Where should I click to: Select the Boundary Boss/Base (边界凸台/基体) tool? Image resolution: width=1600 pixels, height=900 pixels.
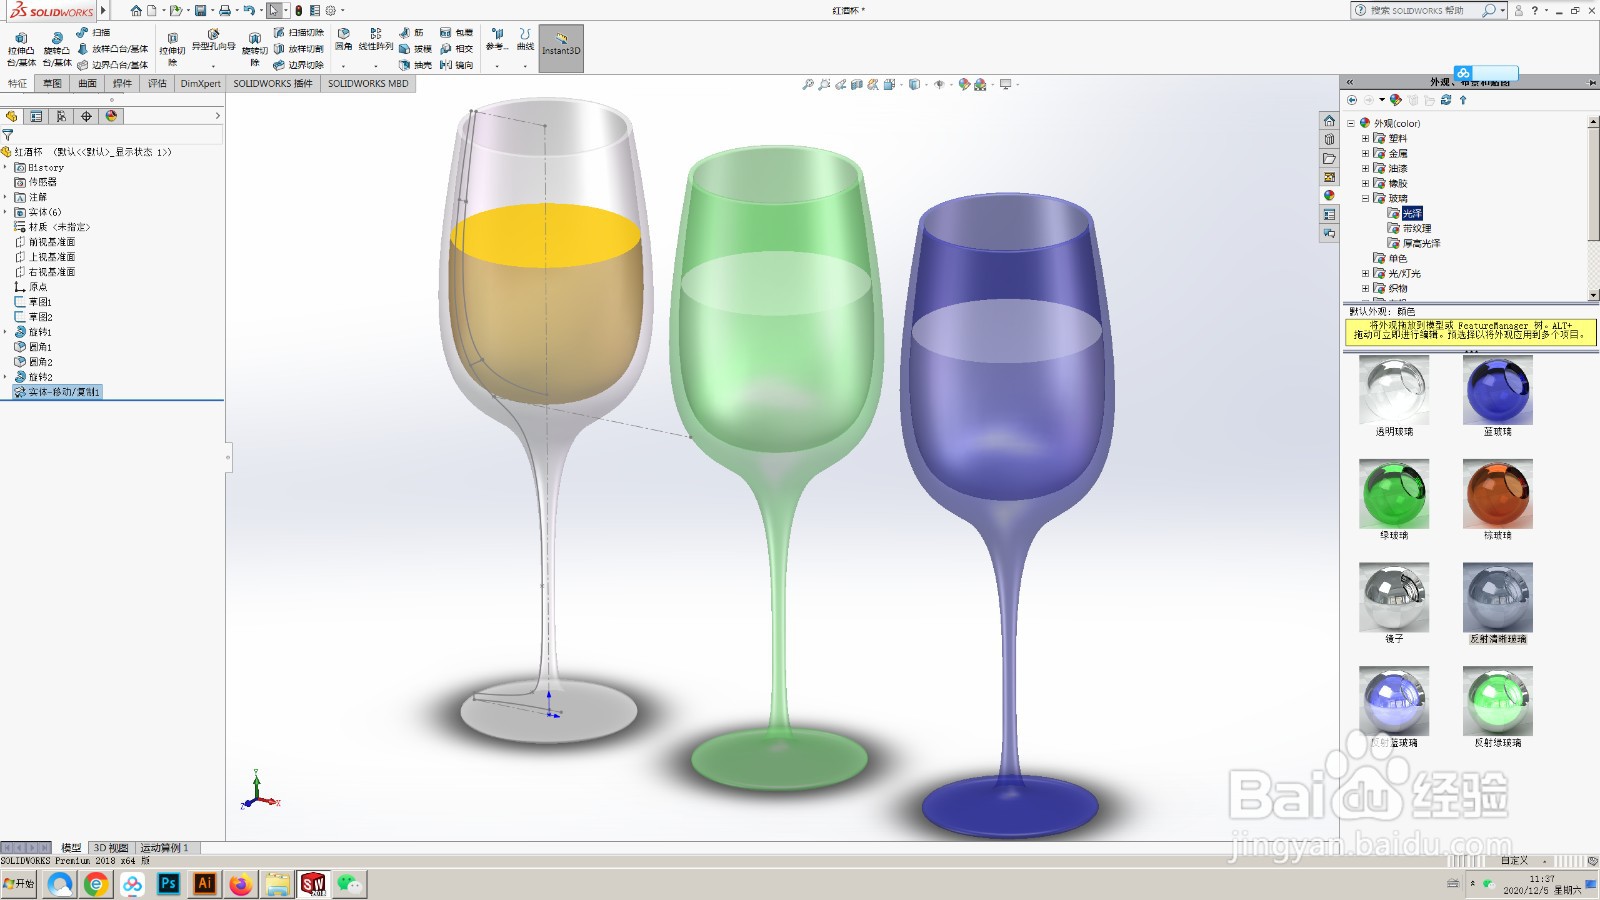coord(113,65)
